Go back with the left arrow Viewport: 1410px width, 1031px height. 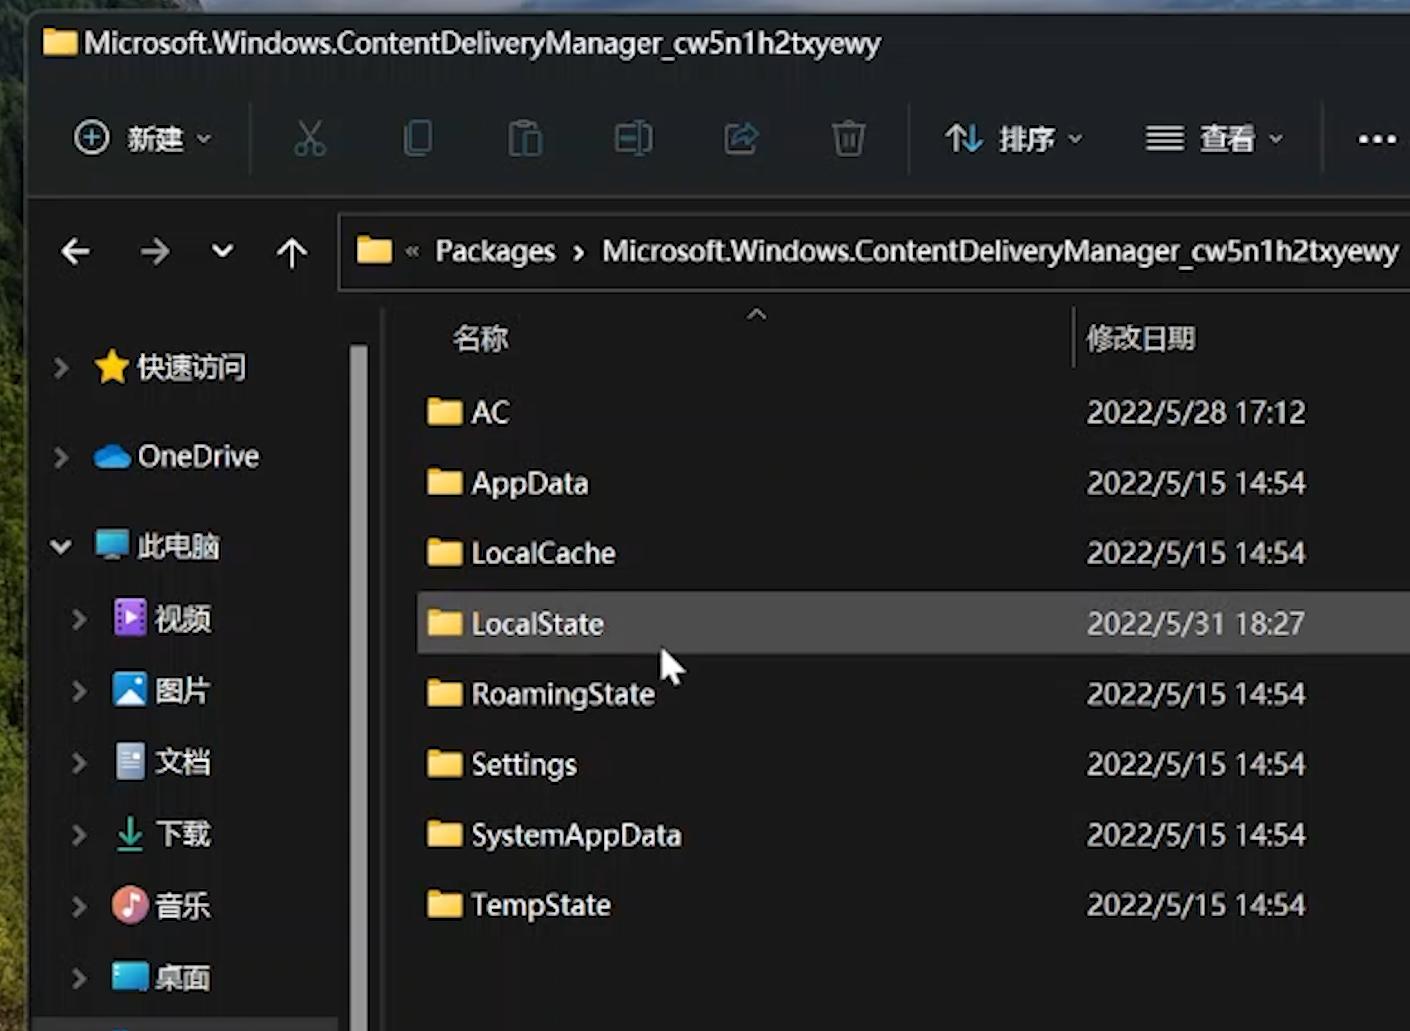tap(76, 251)
